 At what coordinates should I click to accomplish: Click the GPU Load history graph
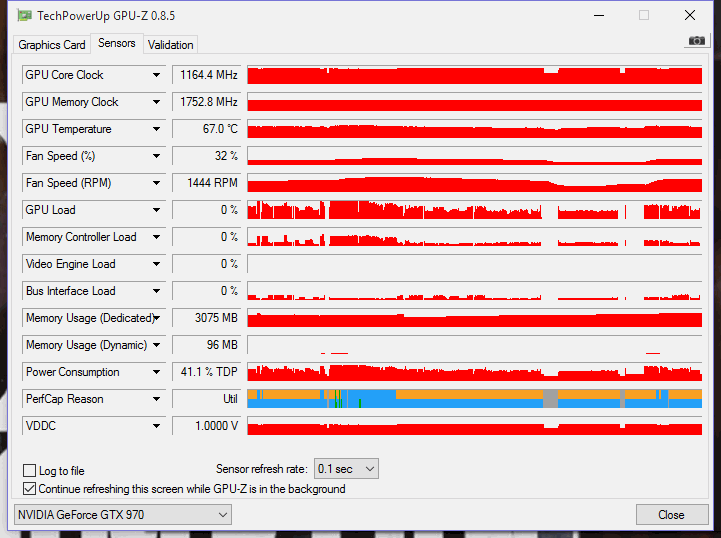click(475, 210)
